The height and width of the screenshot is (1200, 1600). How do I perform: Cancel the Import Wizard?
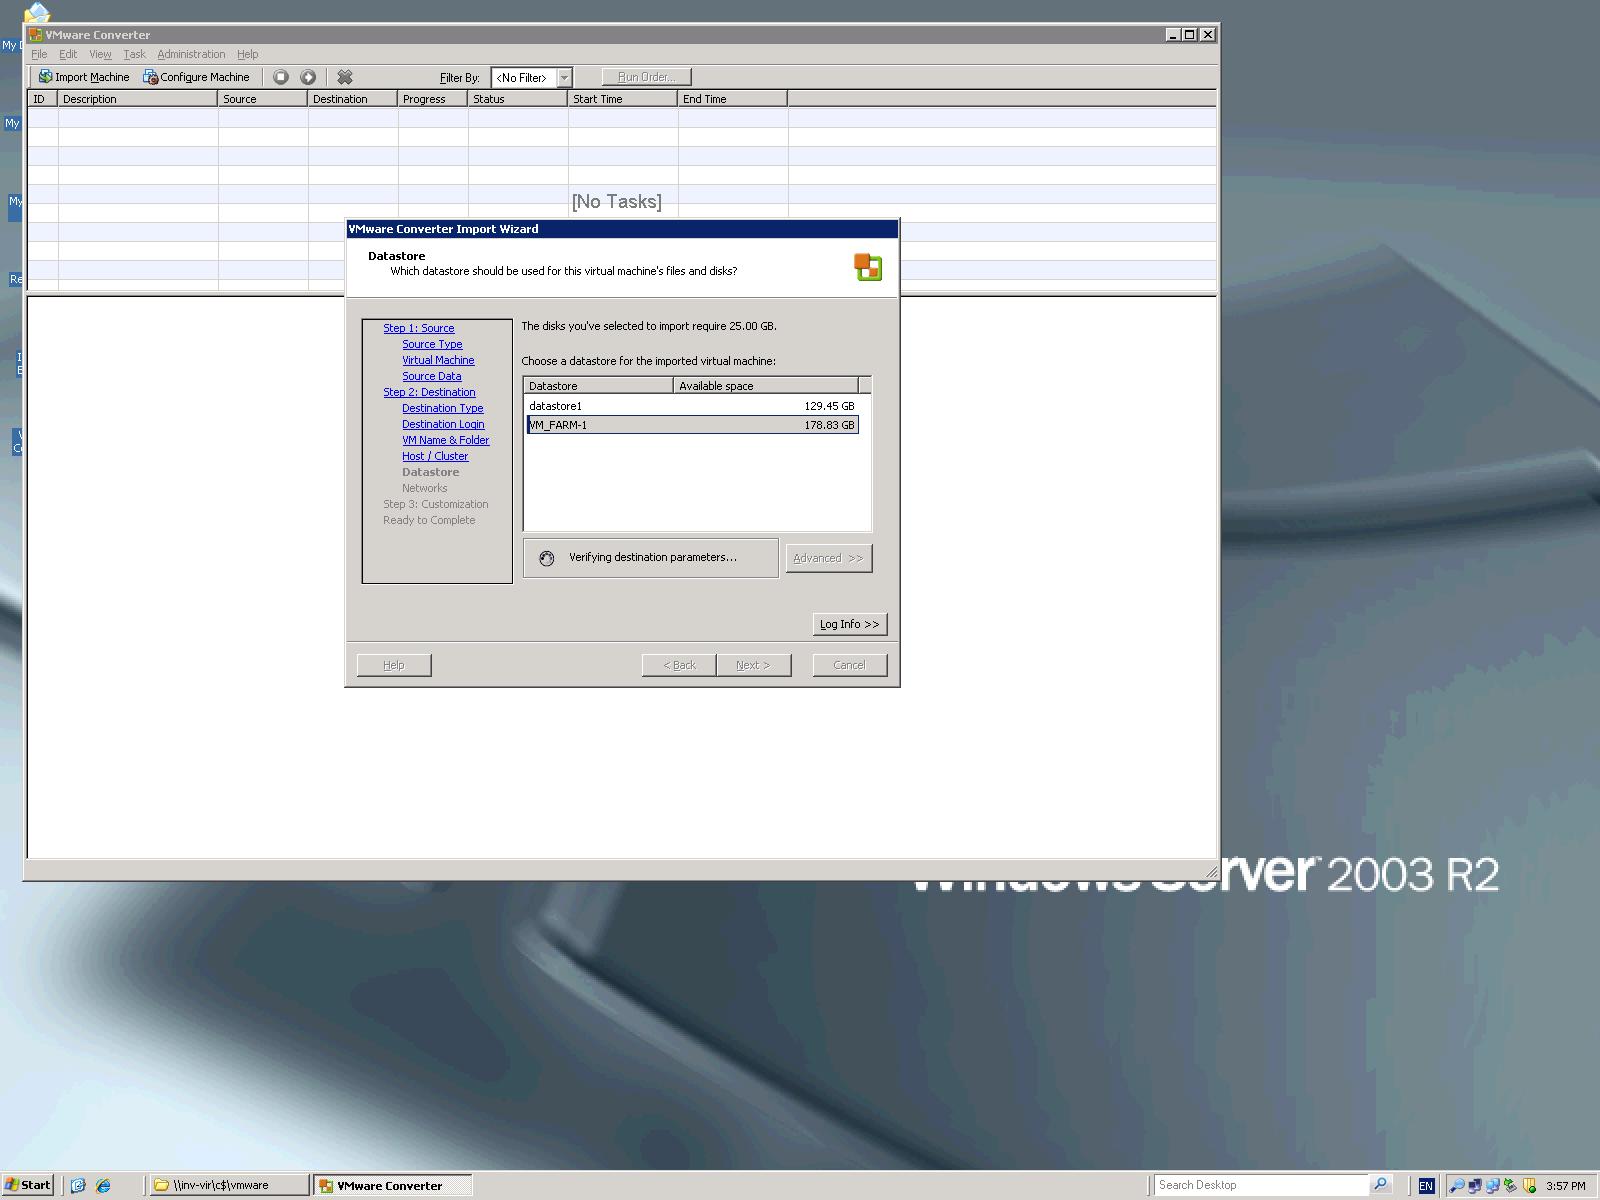click(x=850, y=665)
